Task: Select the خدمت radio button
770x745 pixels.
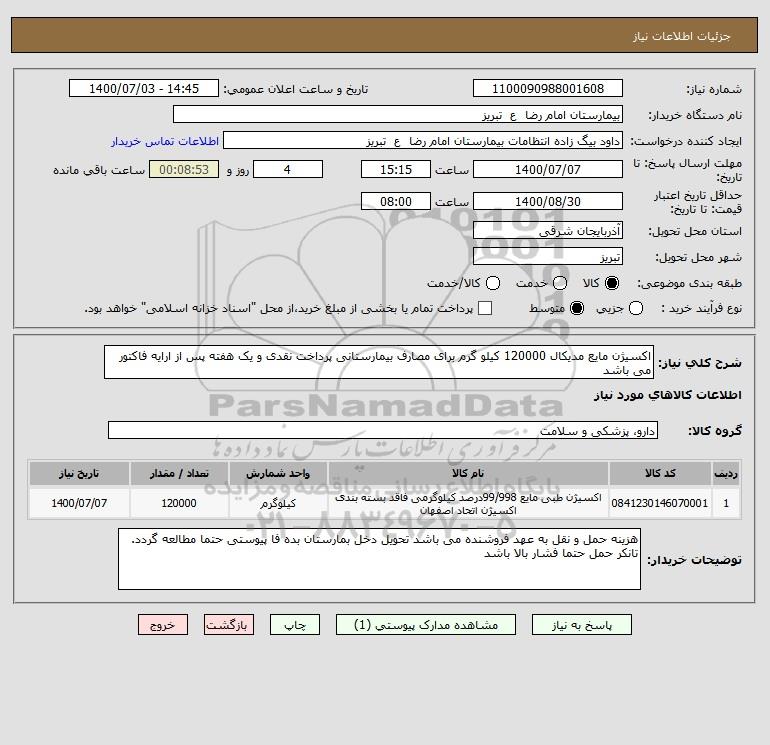Action: click(560, 283)
